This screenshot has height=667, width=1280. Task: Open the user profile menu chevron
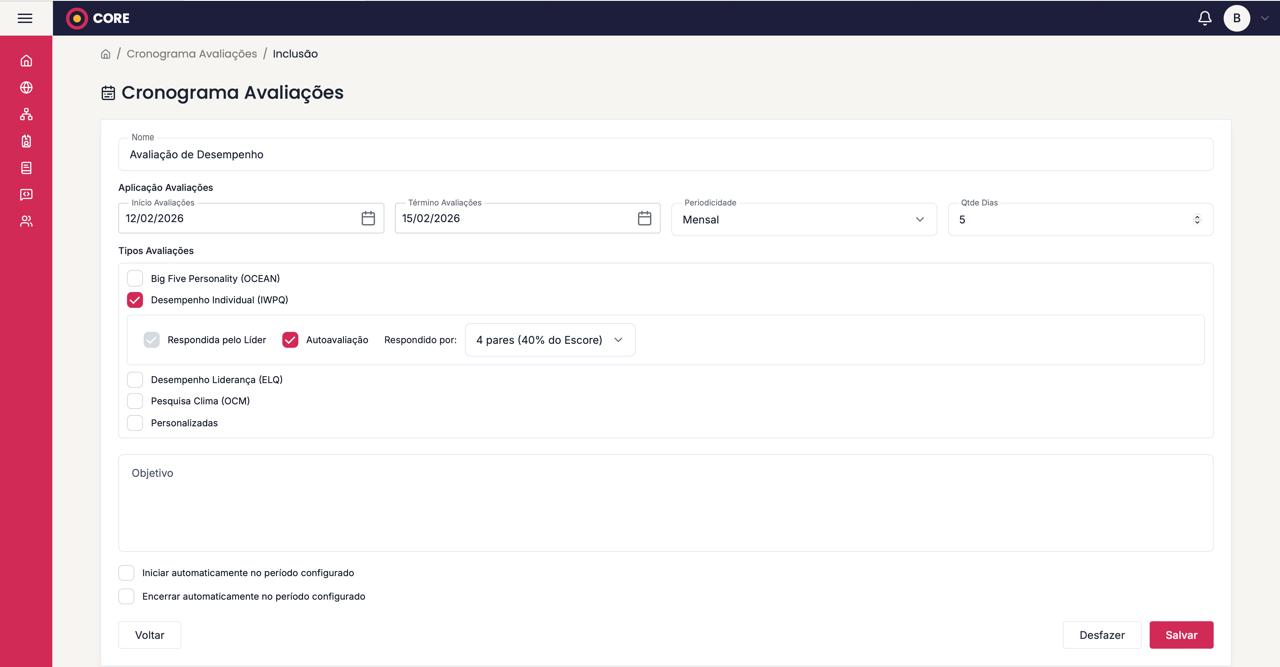[1265, 18]
